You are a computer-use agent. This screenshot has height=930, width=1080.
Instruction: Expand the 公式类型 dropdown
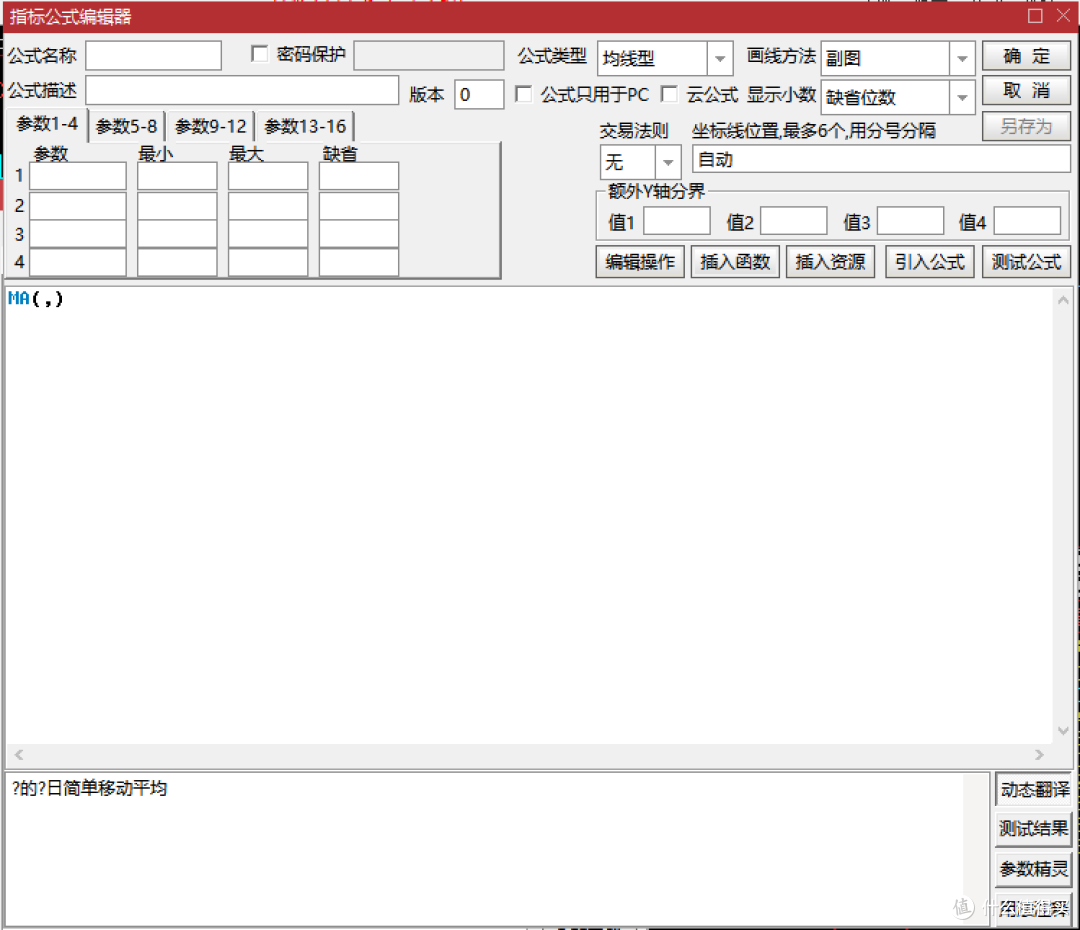click(720, 59)
